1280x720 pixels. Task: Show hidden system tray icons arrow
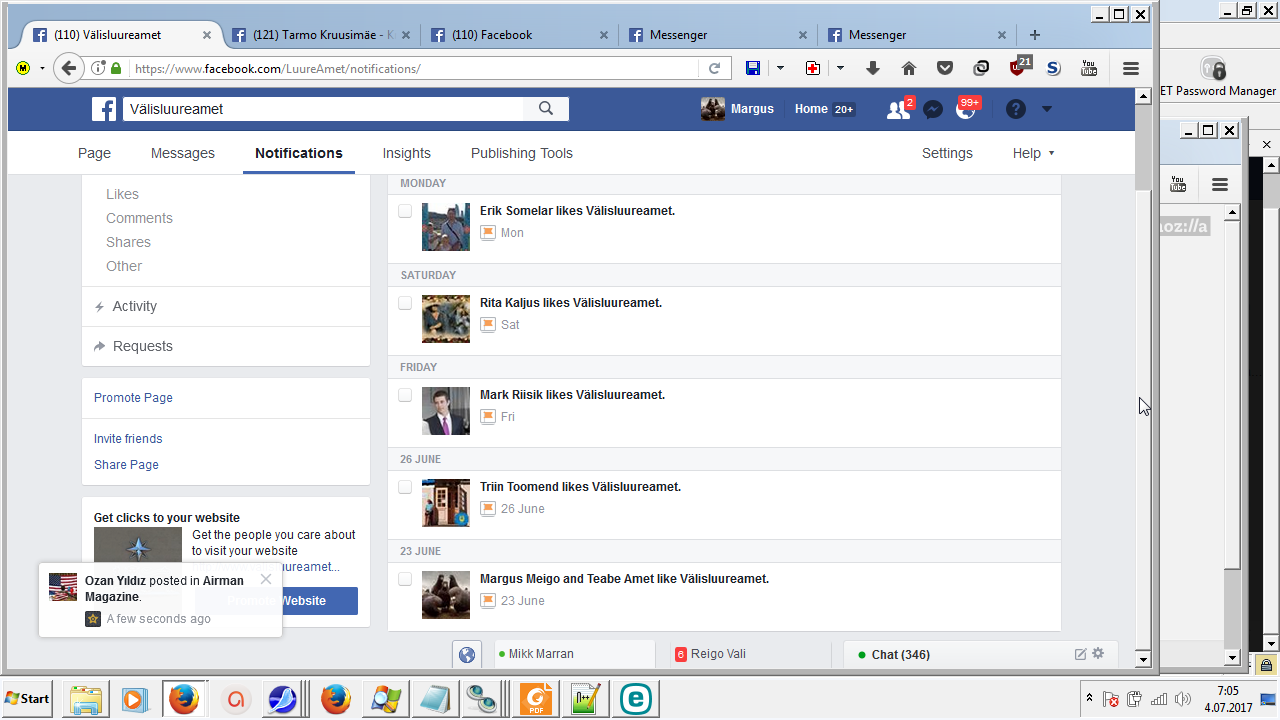coord(1089,698)
